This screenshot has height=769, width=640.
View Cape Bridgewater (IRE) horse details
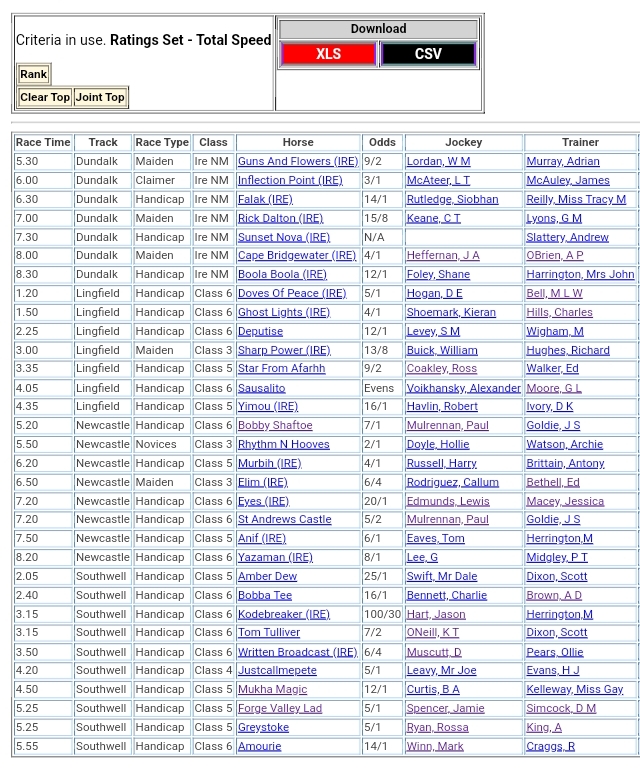pyautogui.click(x=296, y=255)
